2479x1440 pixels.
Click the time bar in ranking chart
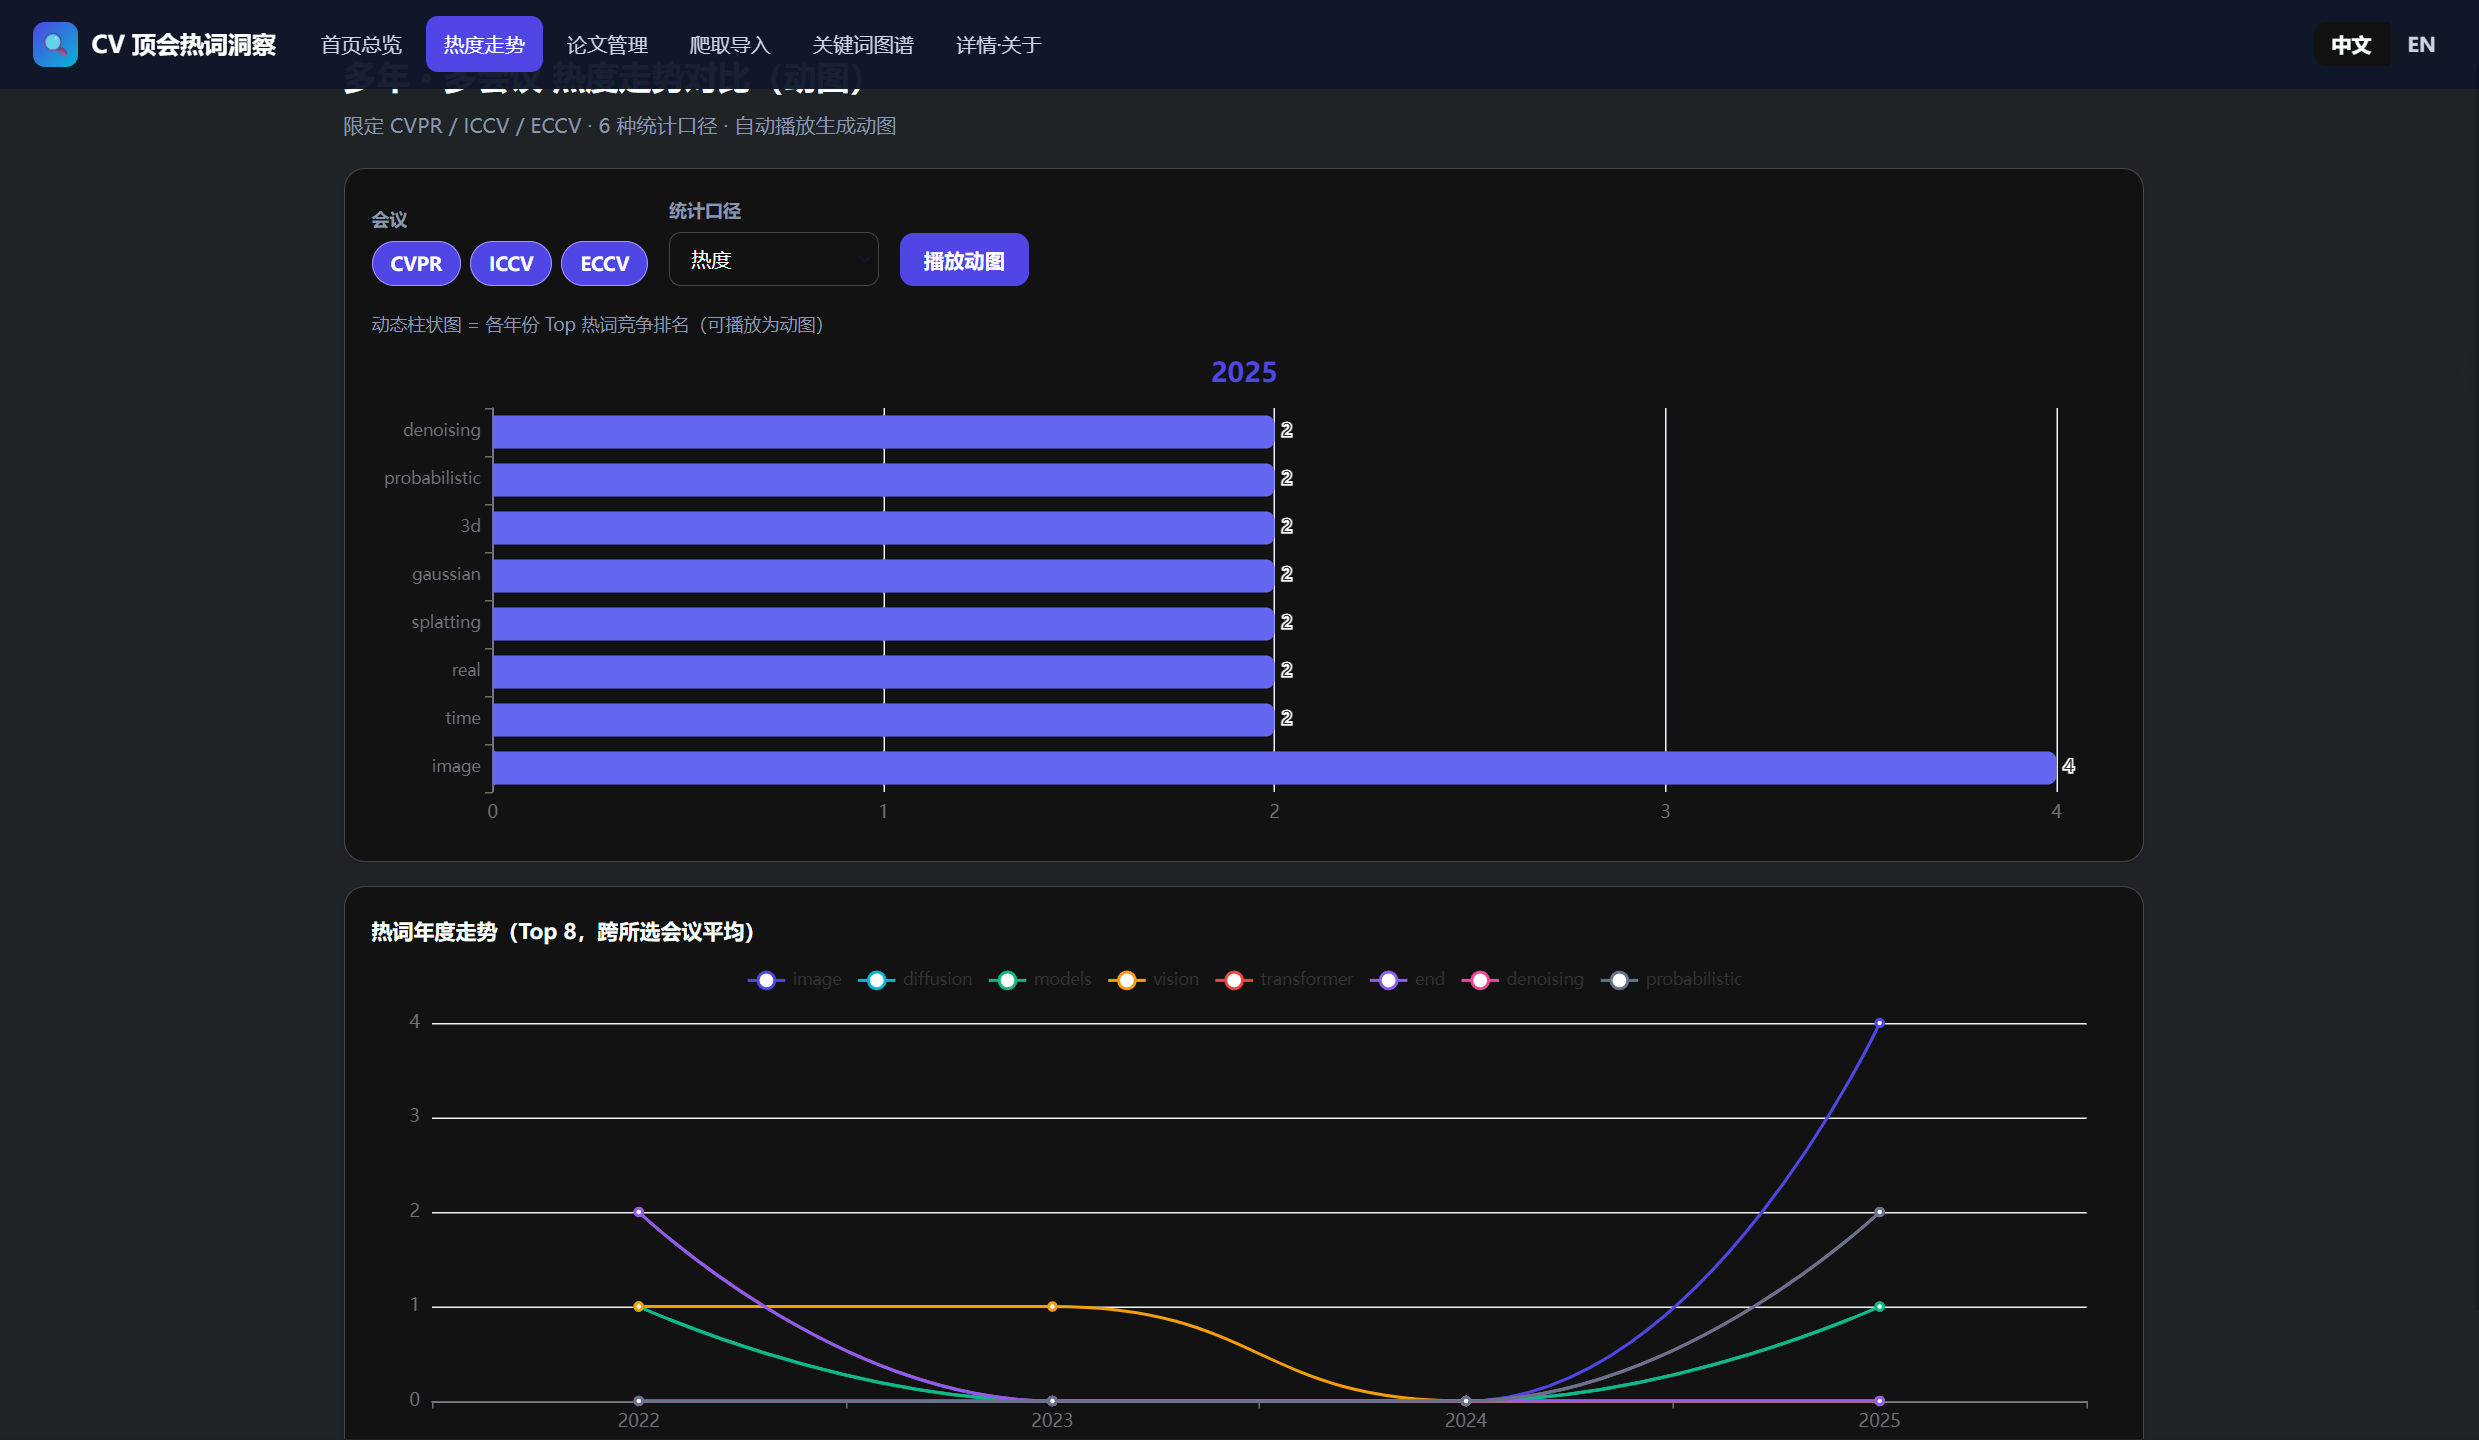(883, 719)
